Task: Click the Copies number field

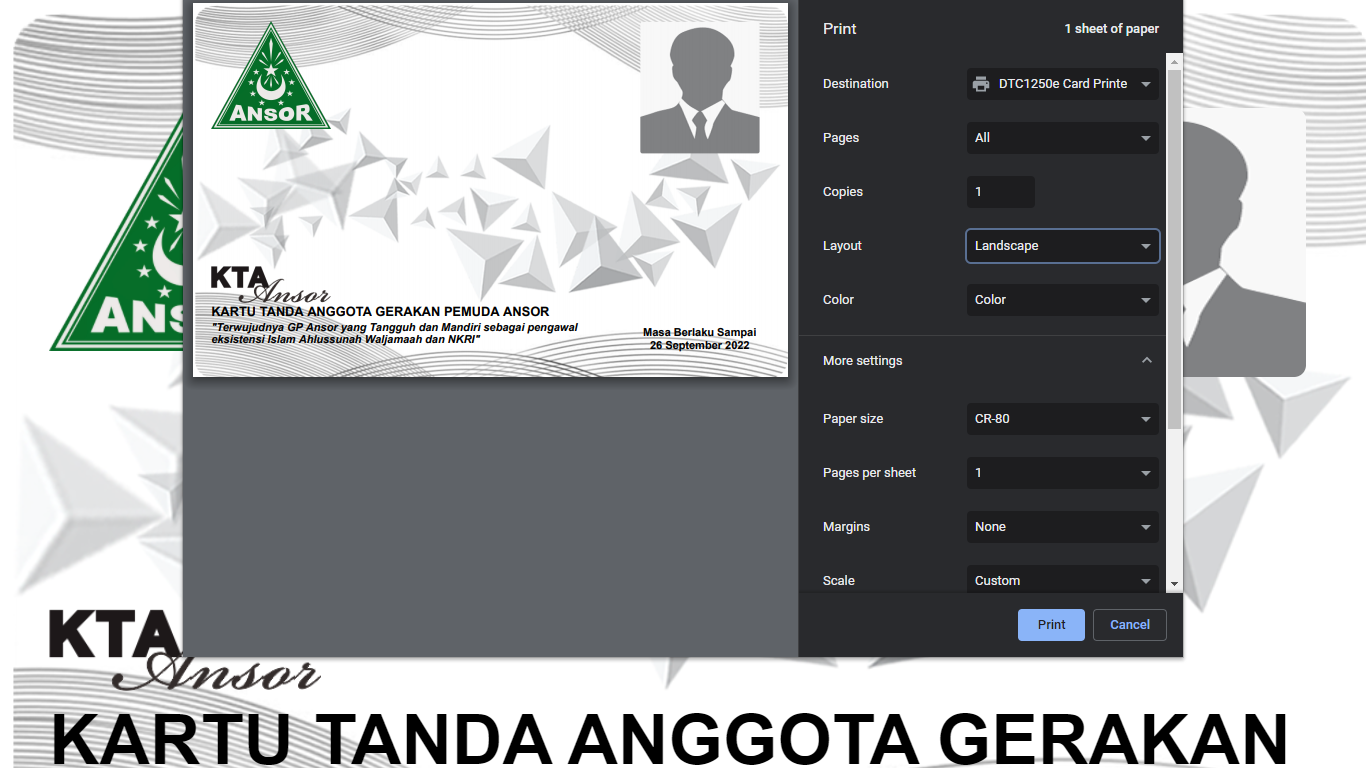Action: pos(1000,192)
